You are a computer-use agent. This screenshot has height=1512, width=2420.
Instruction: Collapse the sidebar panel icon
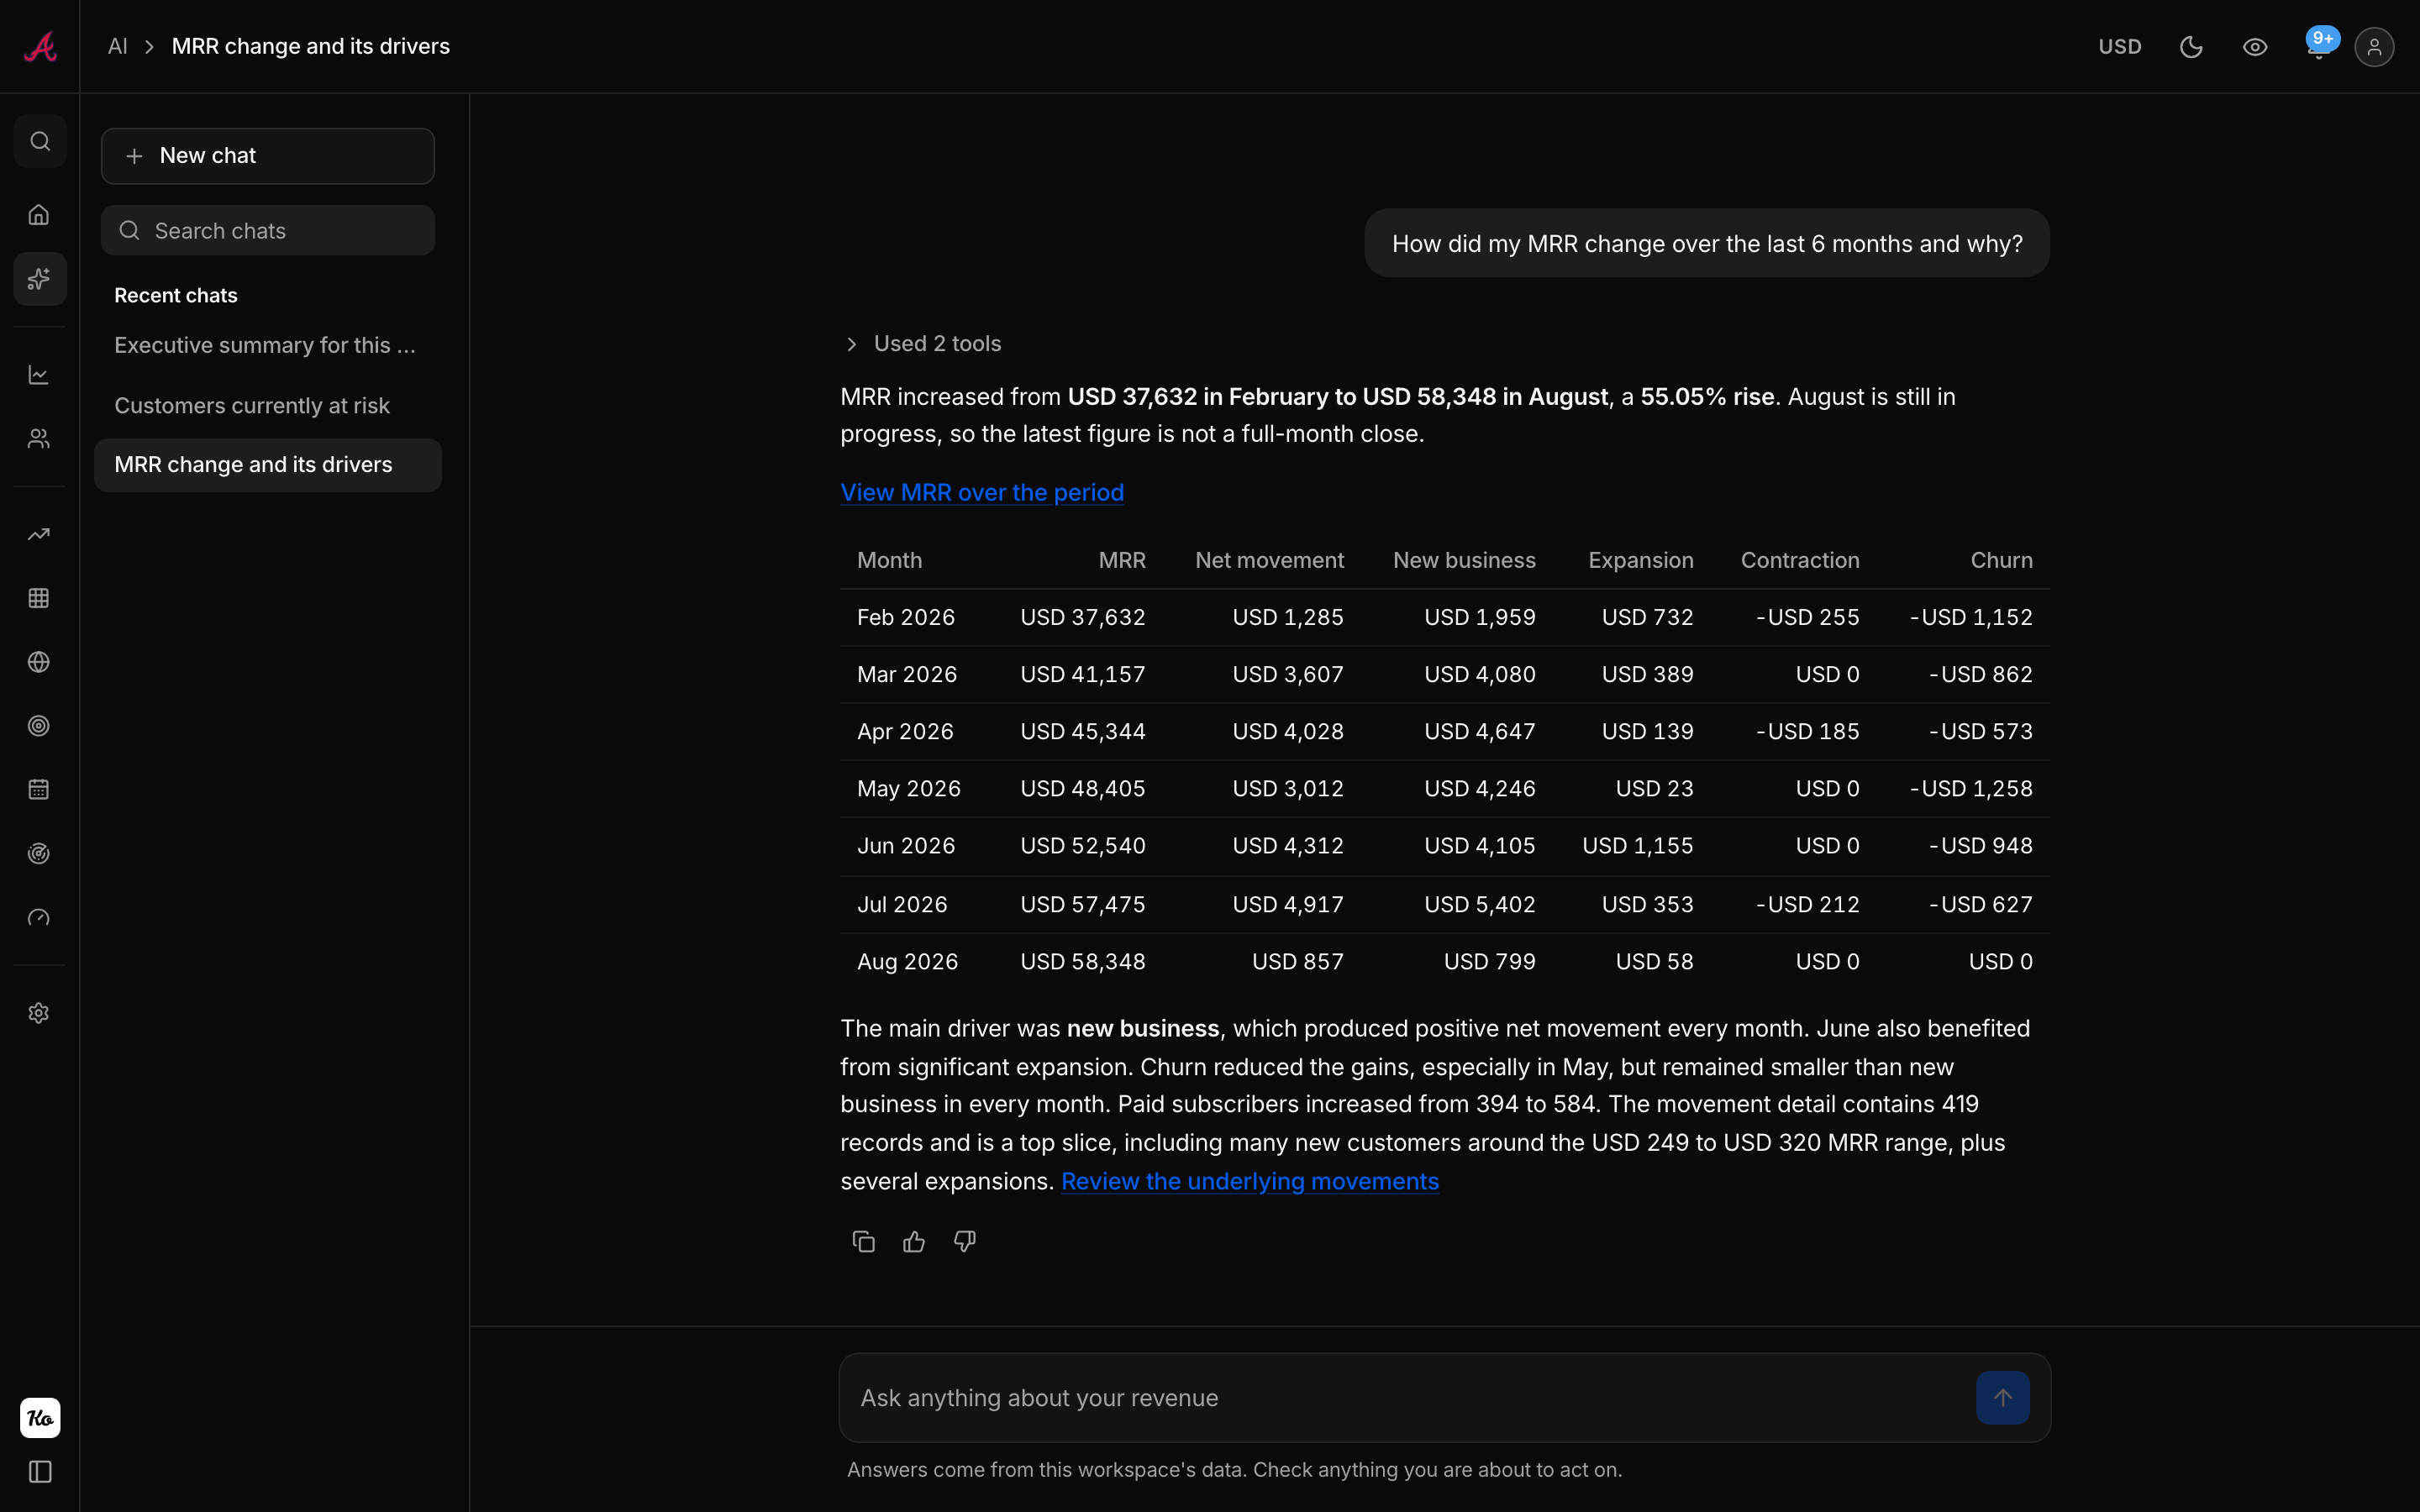(40, 1472)
